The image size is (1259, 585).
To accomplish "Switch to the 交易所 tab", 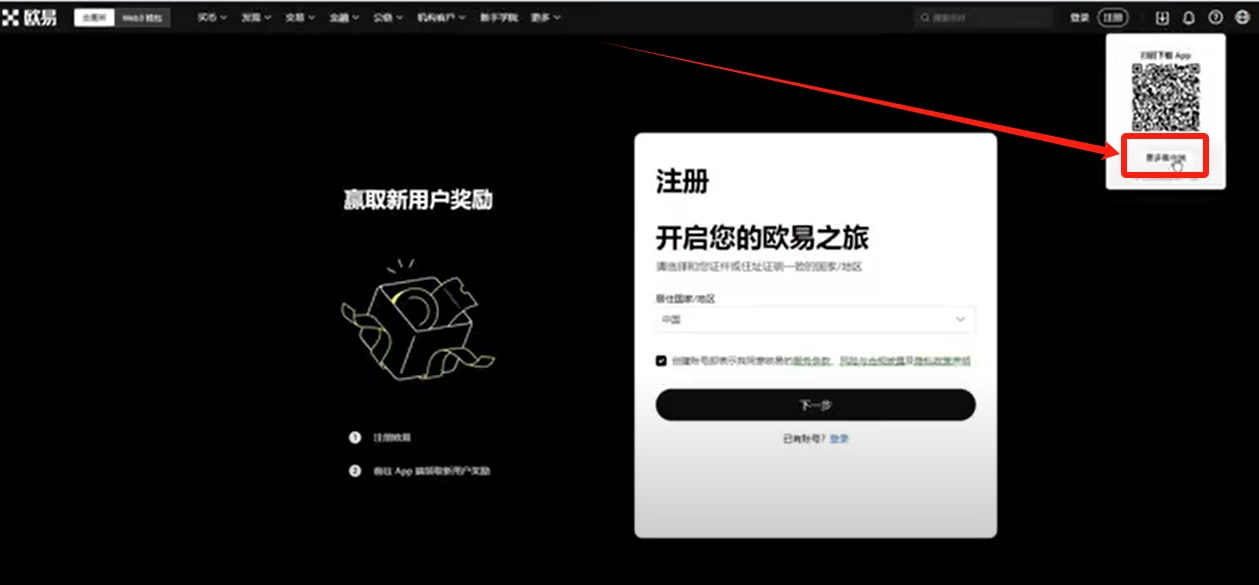I will [x=95, y=18].
